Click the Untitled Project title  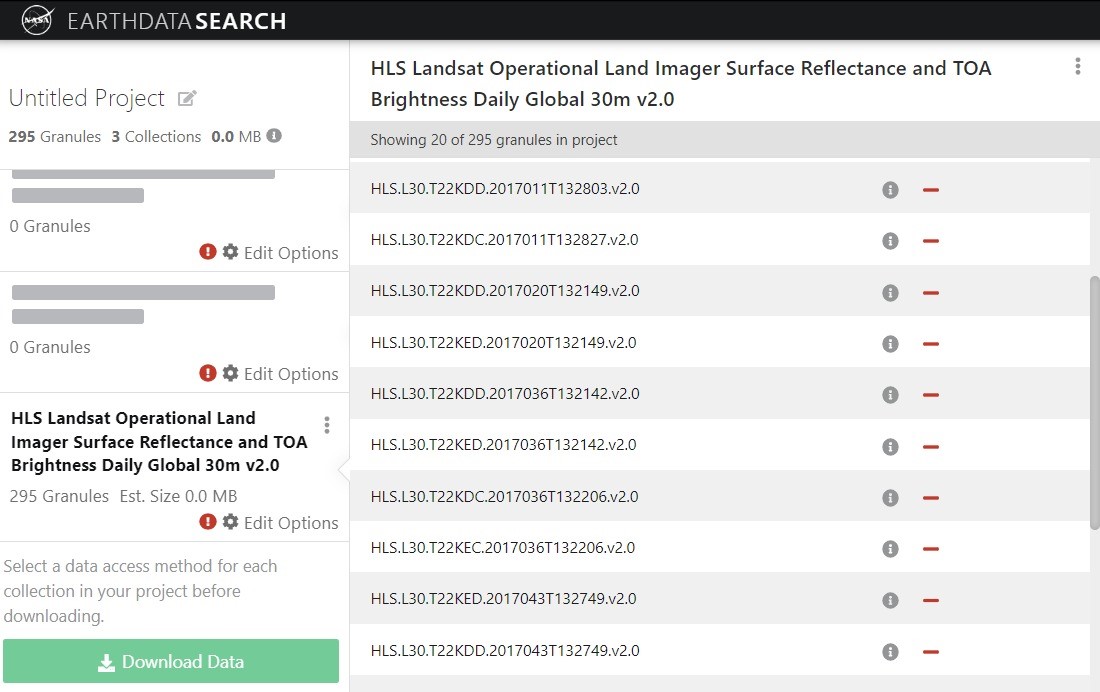click(87, 98)
